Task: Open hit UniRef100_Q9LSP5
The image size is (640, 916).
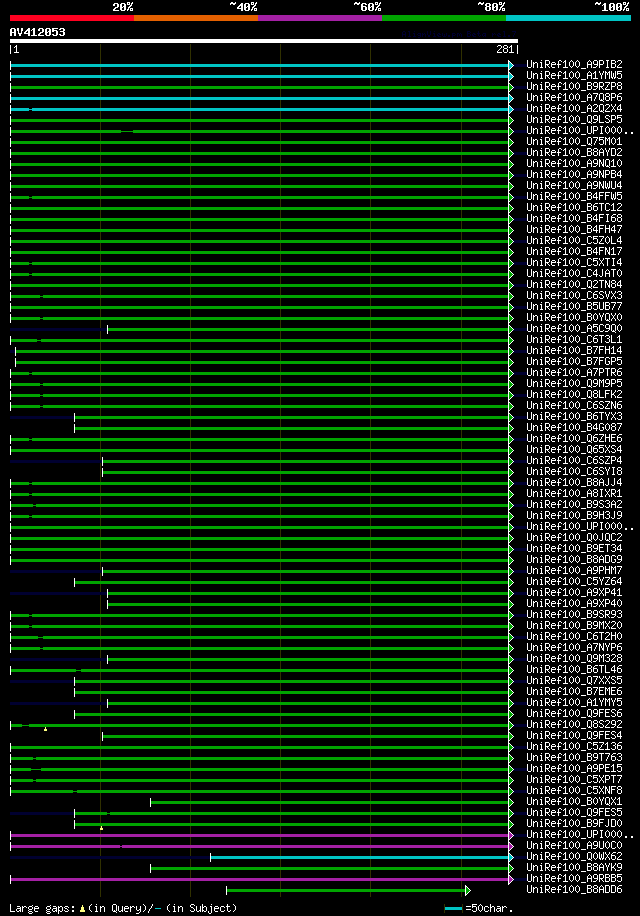Action: [x=574, y=119]
